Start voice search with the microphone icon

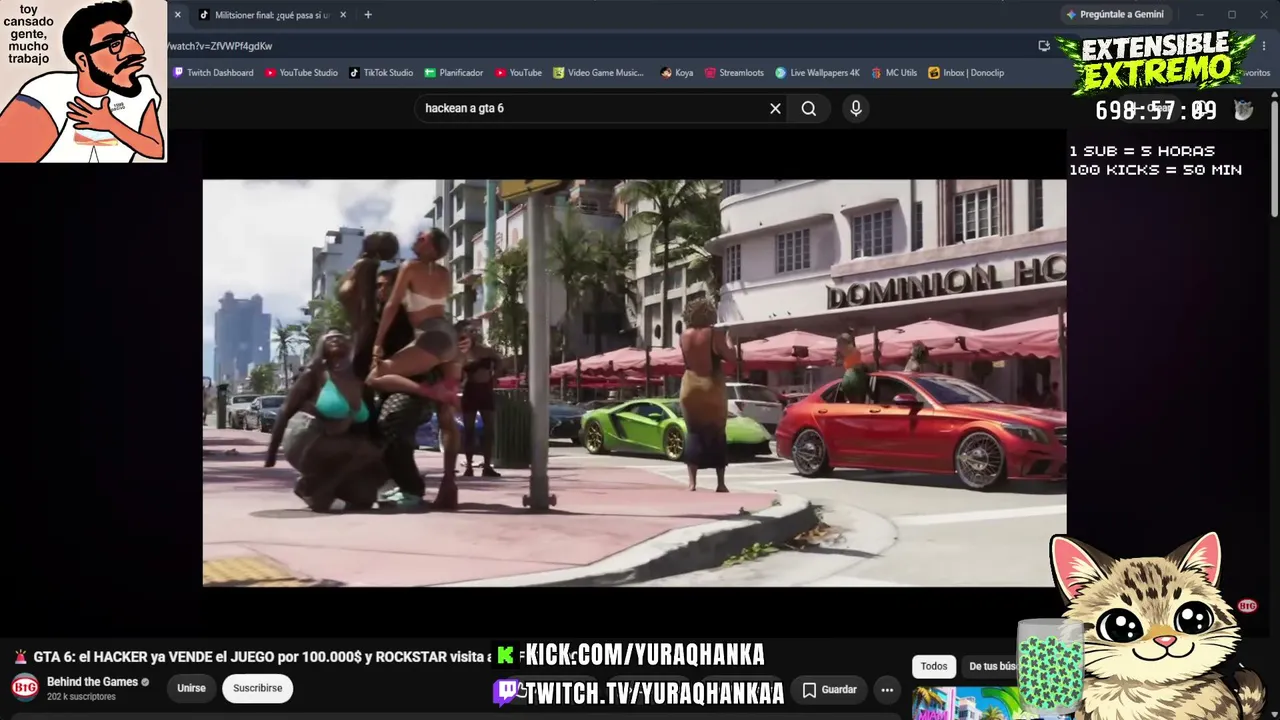[x=856, y=108]
